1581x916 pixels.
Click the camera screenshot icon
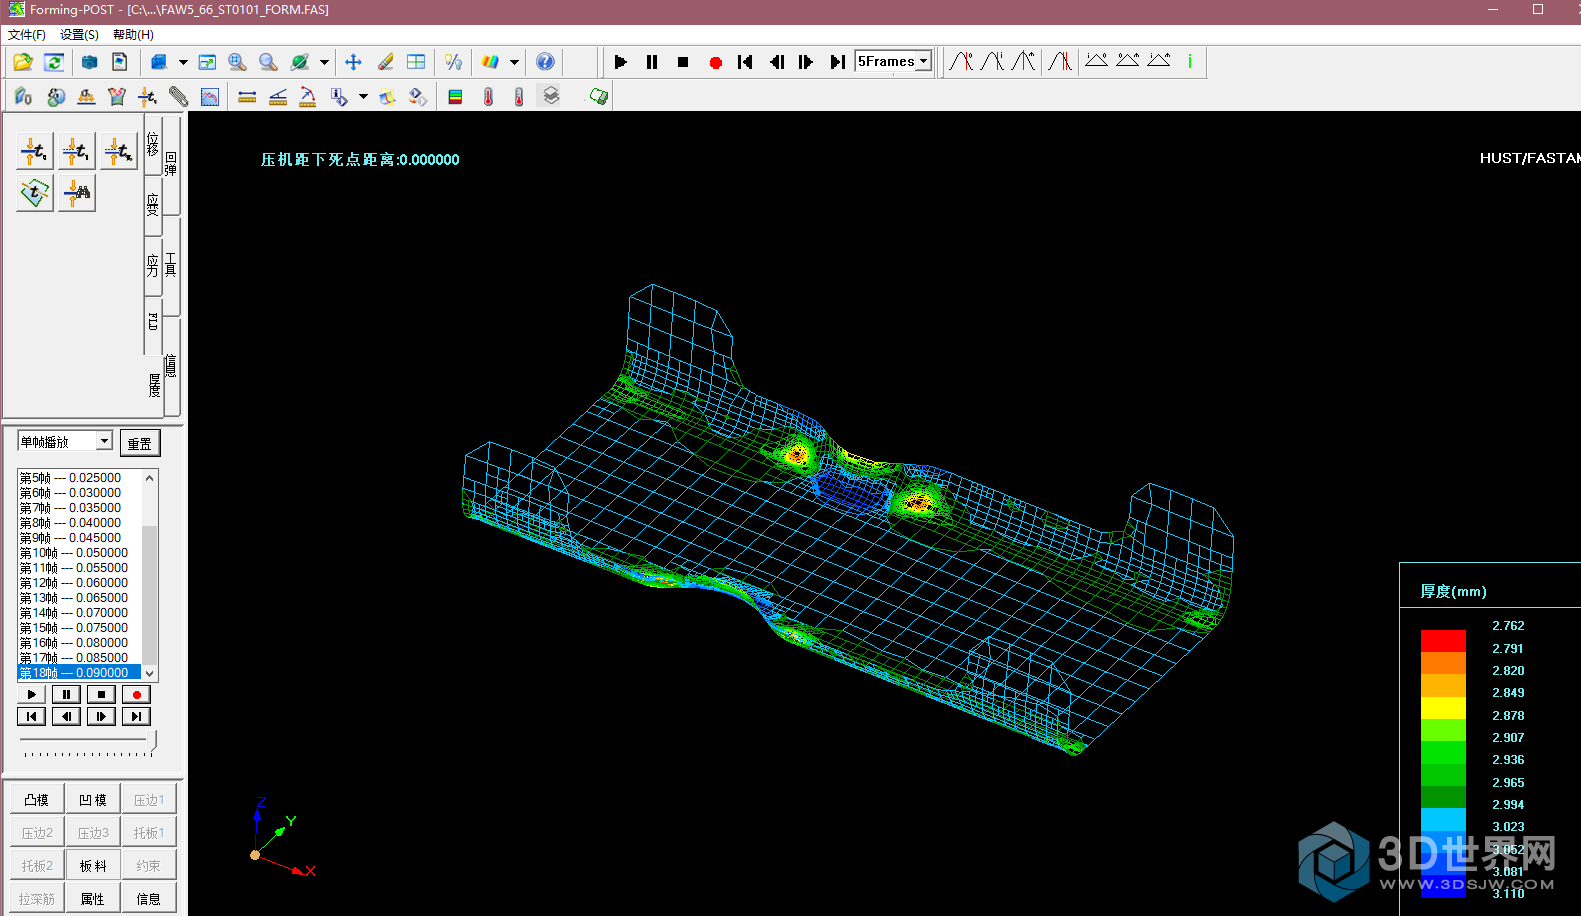pos(89,62)
